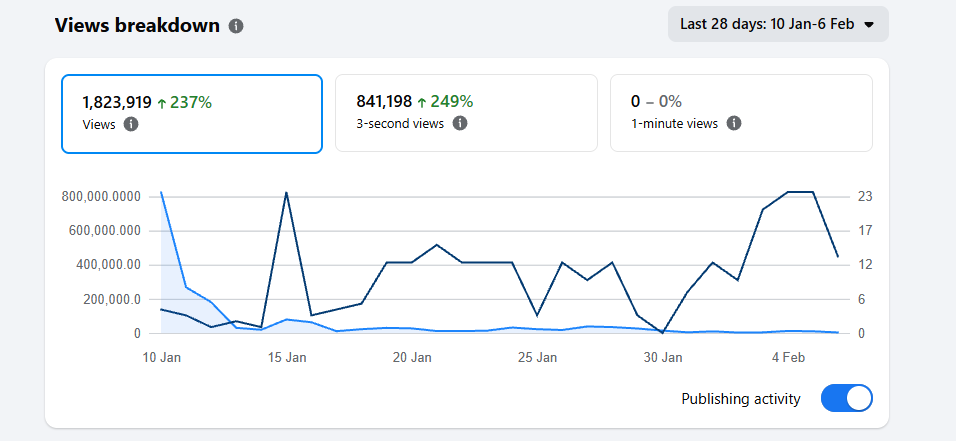Switch to the 1-minute views card
This screenshot has height=441, width=956.
point(740,113)
